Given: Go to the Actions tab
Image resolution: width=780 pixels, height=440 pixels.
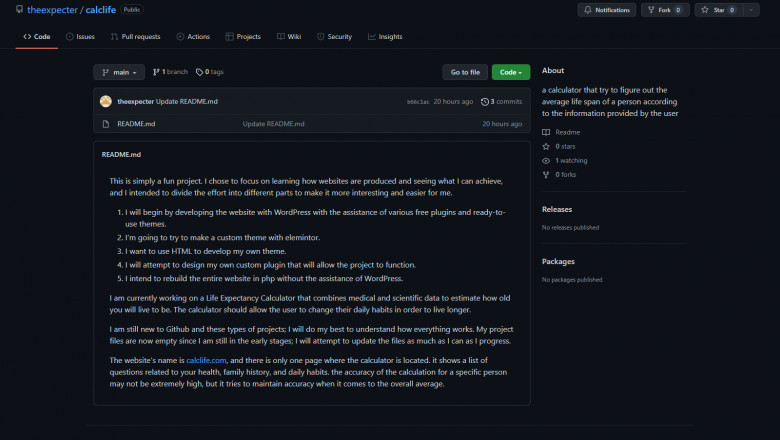Looking at the screenshot, I should pos(193,37).
